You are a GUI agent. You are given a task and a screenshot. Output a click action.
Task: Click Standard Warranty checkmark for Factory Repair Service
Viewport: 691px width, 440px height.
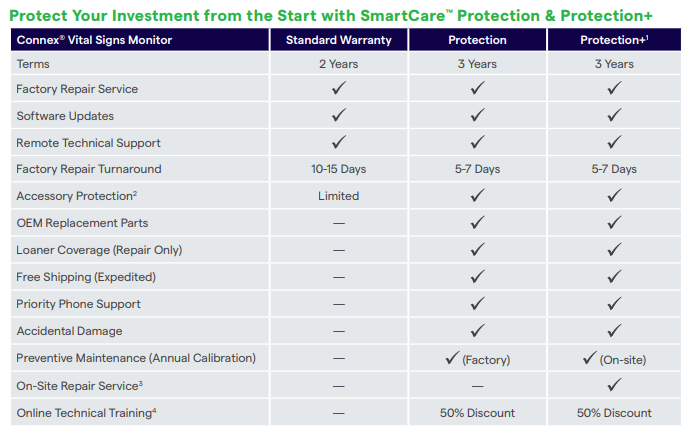tap(339, 89)
